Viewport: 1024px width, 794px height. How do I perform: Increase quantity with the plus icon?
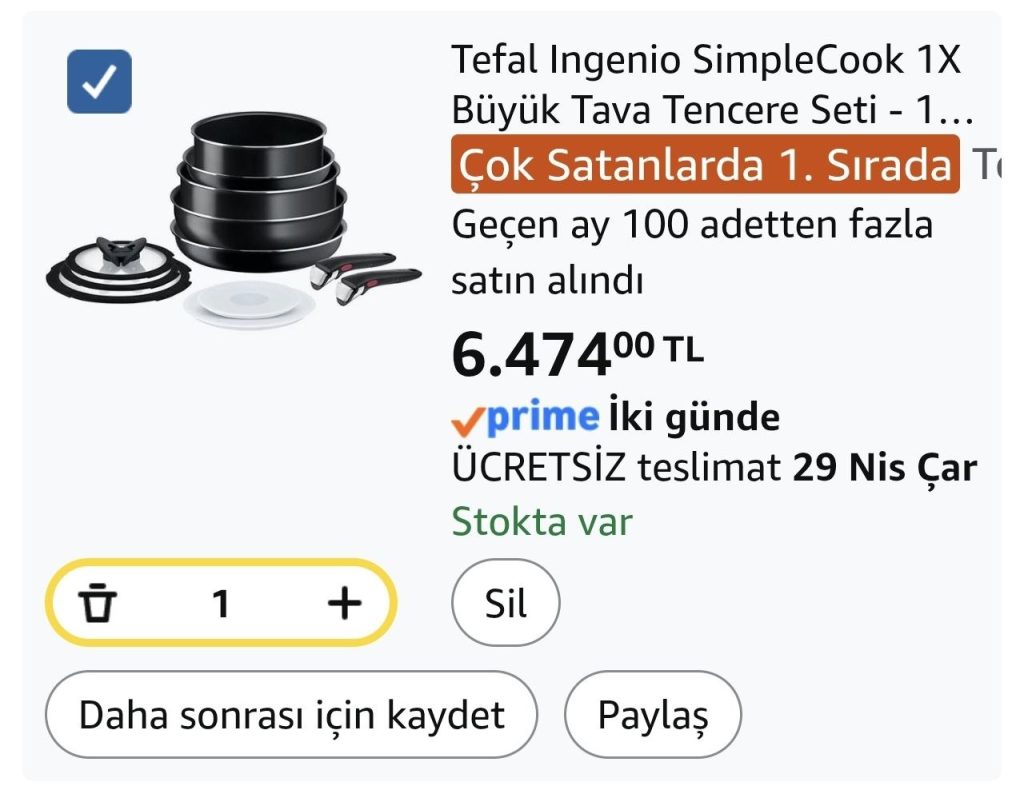point(344,603)
